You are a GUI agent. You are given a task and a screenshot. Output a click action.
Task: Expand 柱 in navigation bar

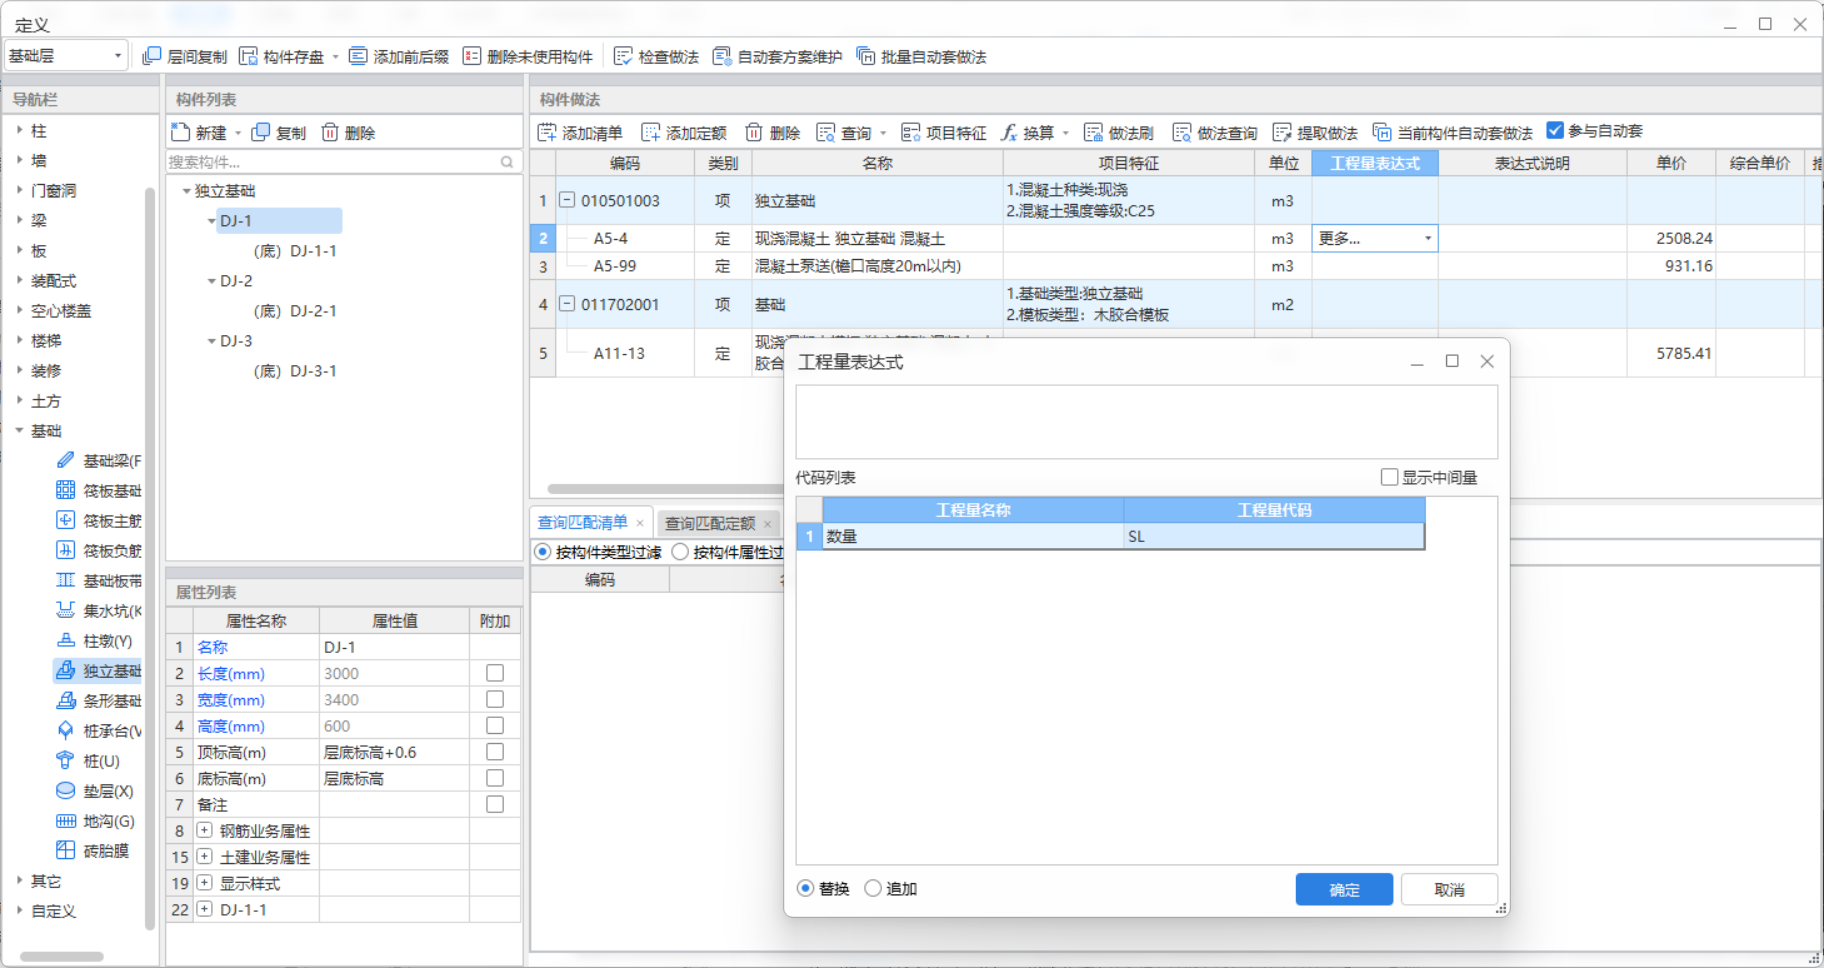click(19, 130)
